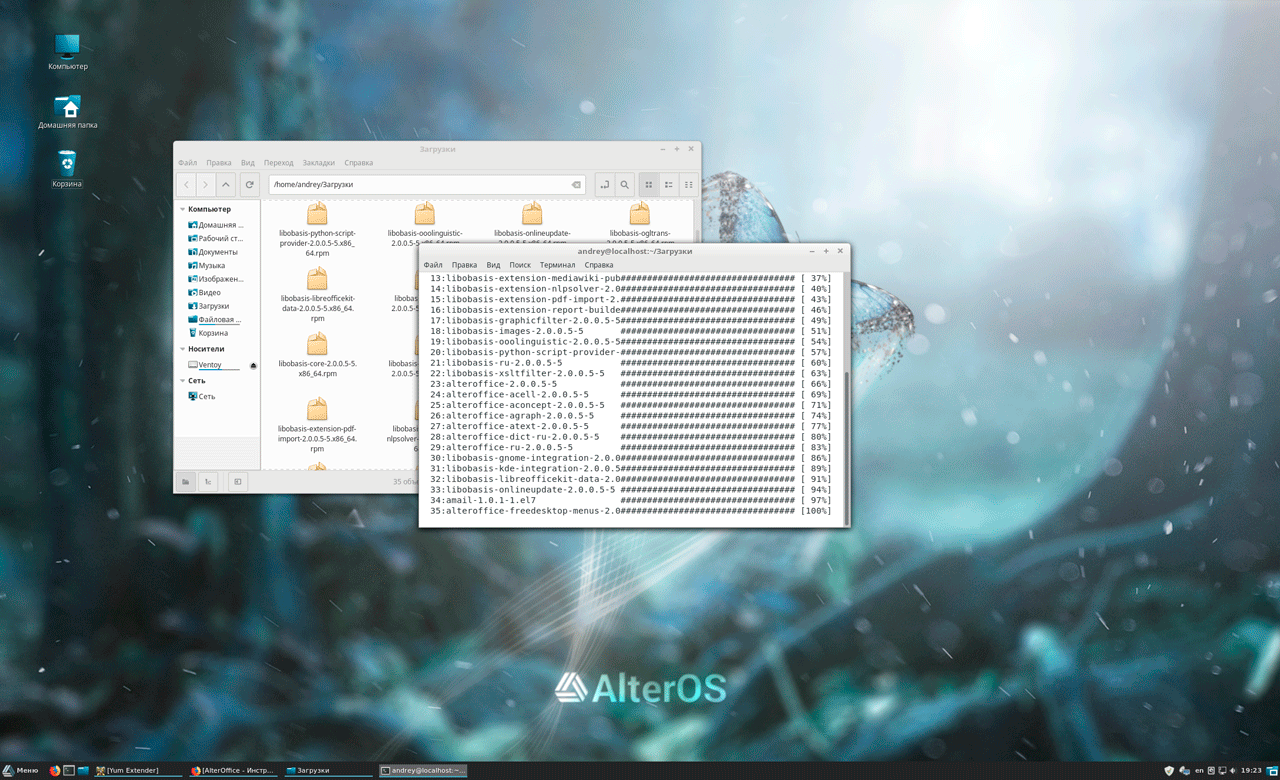Open the Переход menu
1280x780 pixels.
(x=279, y=163)
